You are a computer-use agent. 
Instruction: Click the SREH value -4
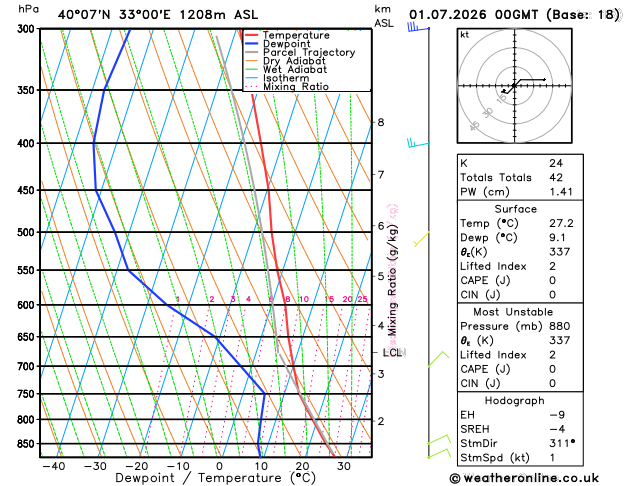tap(557, 429)
